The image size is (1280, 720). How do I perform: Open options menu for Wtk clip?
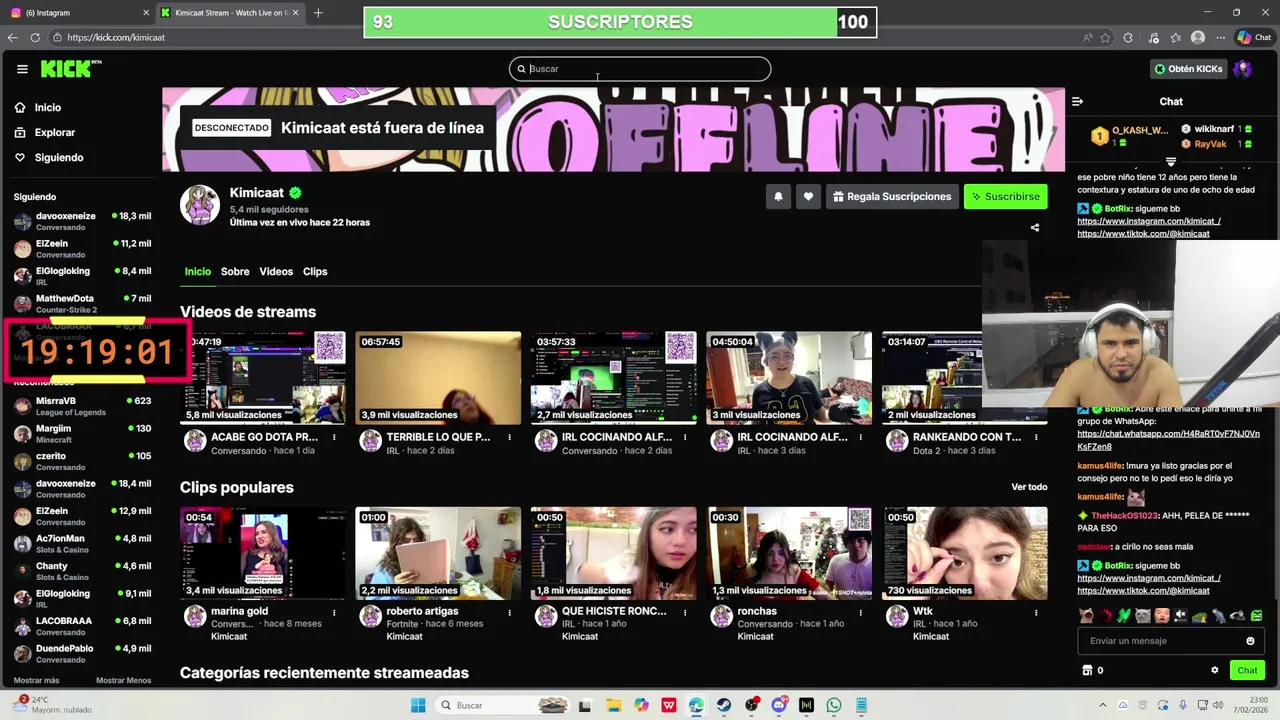click(1036, 612)
